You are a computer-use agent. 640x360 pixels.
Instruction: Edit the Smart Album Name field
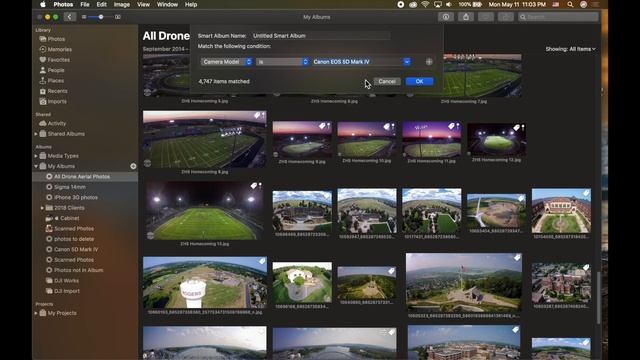click(x=321, y=36)
